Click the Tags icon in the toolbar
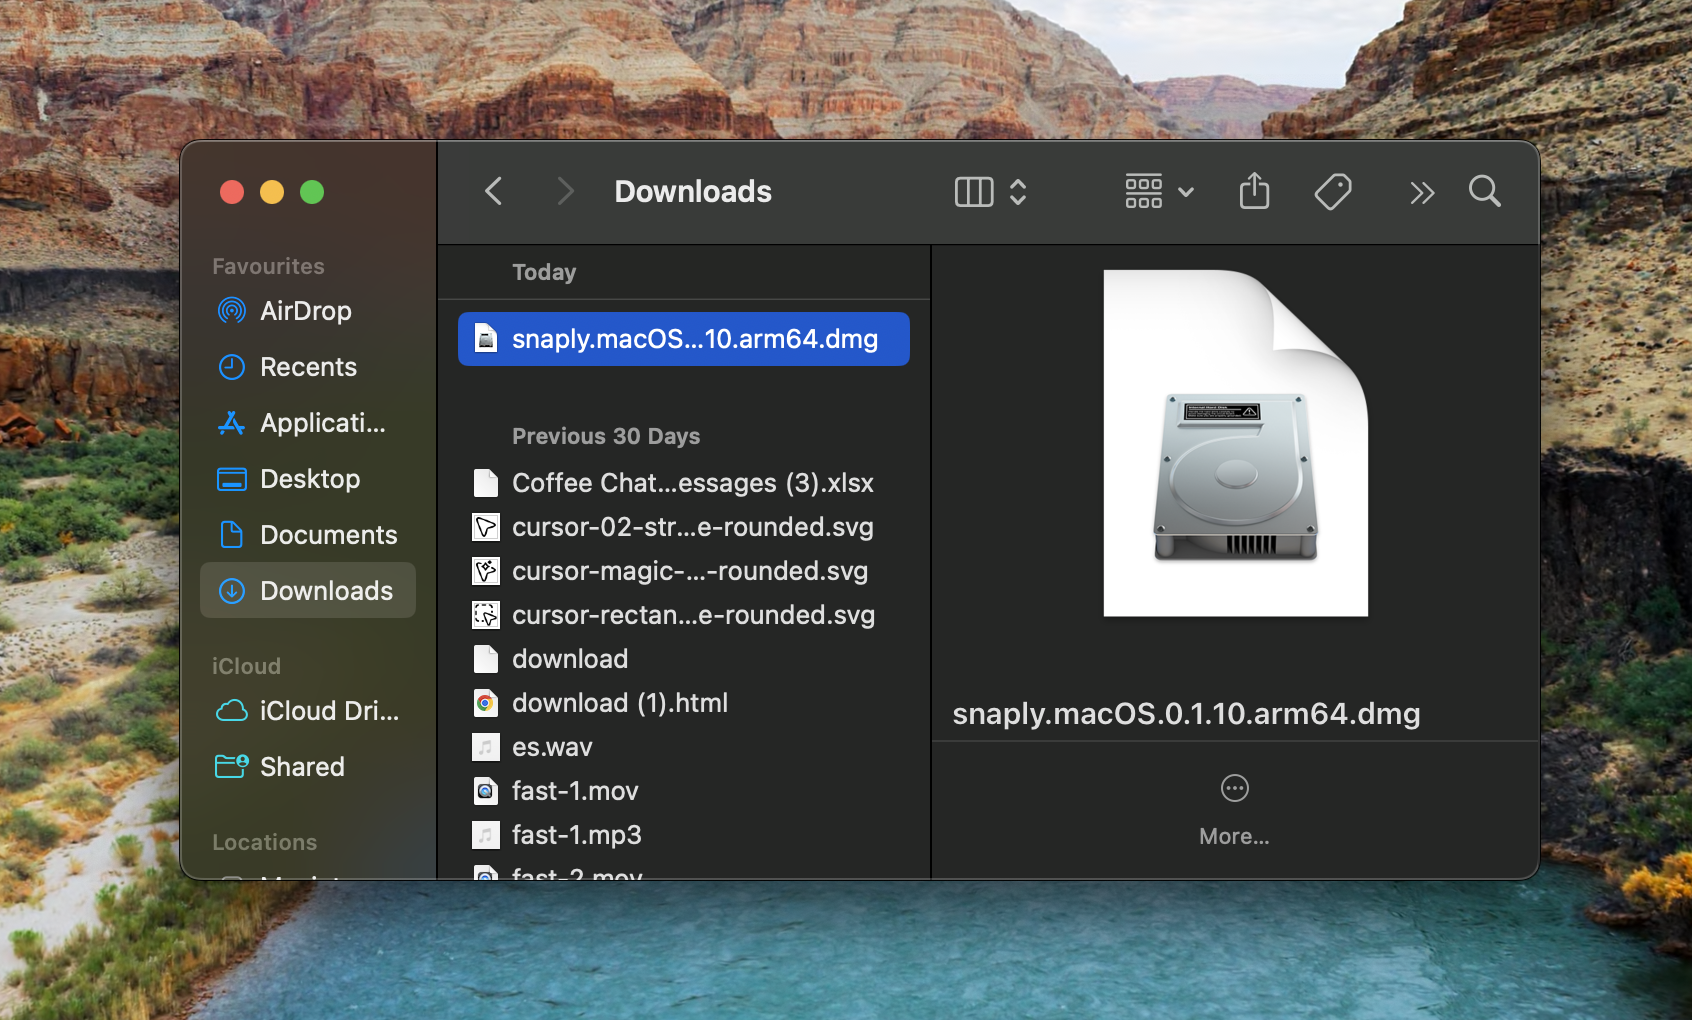This screenshot has width=1692, height=1020. 1334,191
